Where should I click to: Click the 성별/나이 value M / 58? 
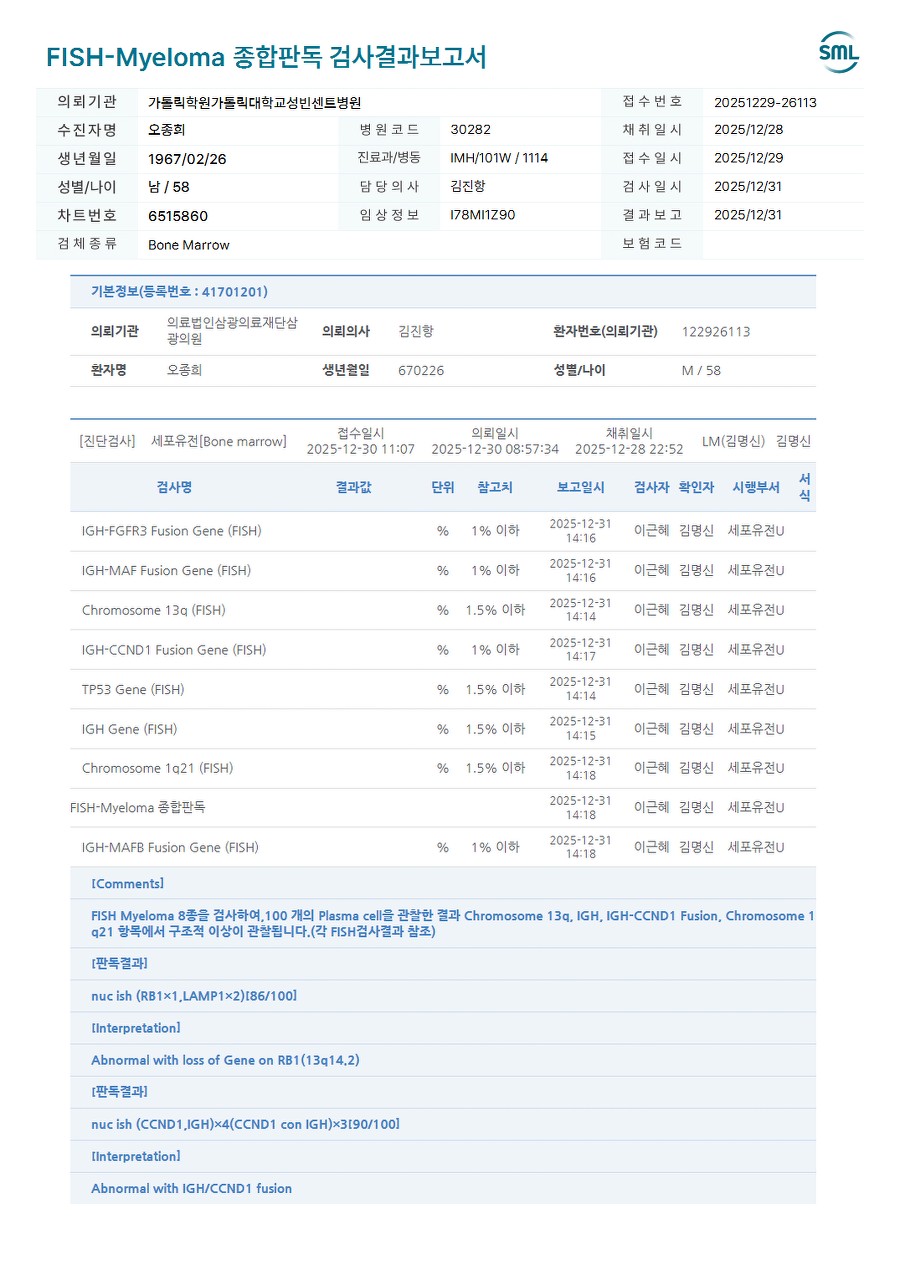(701, 370)
